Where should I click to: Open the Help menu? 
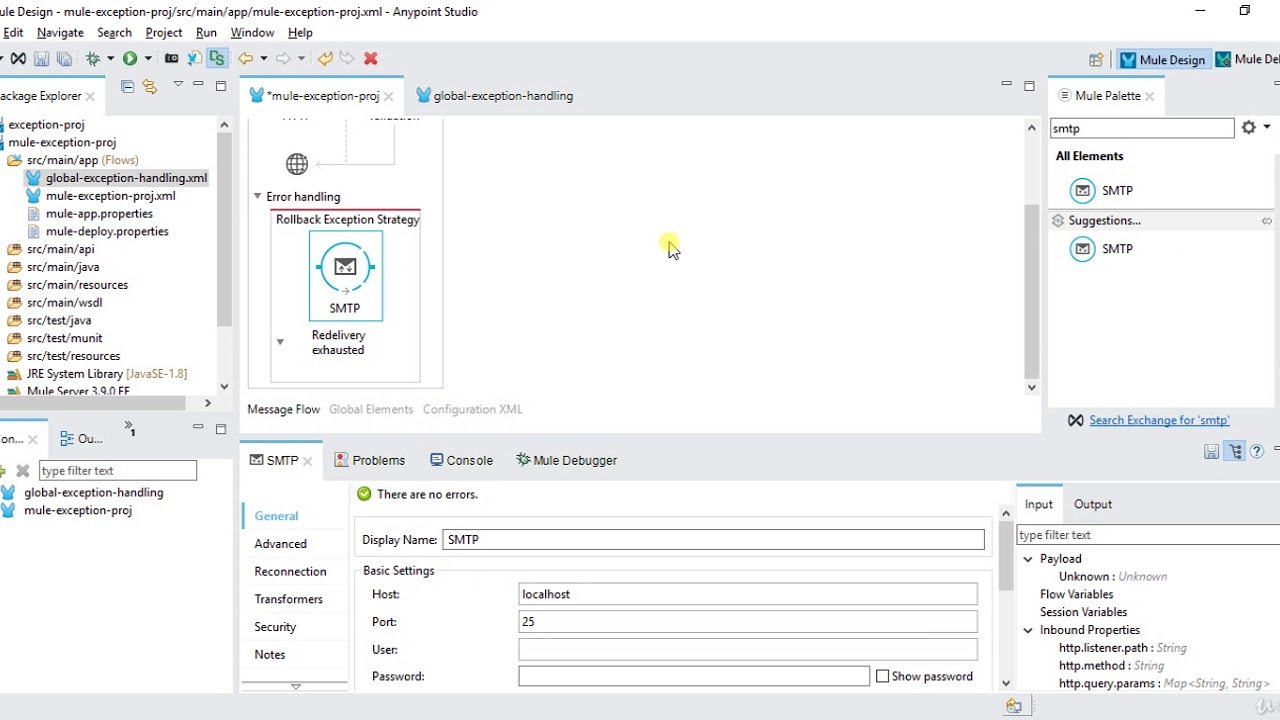pos(300,33)
